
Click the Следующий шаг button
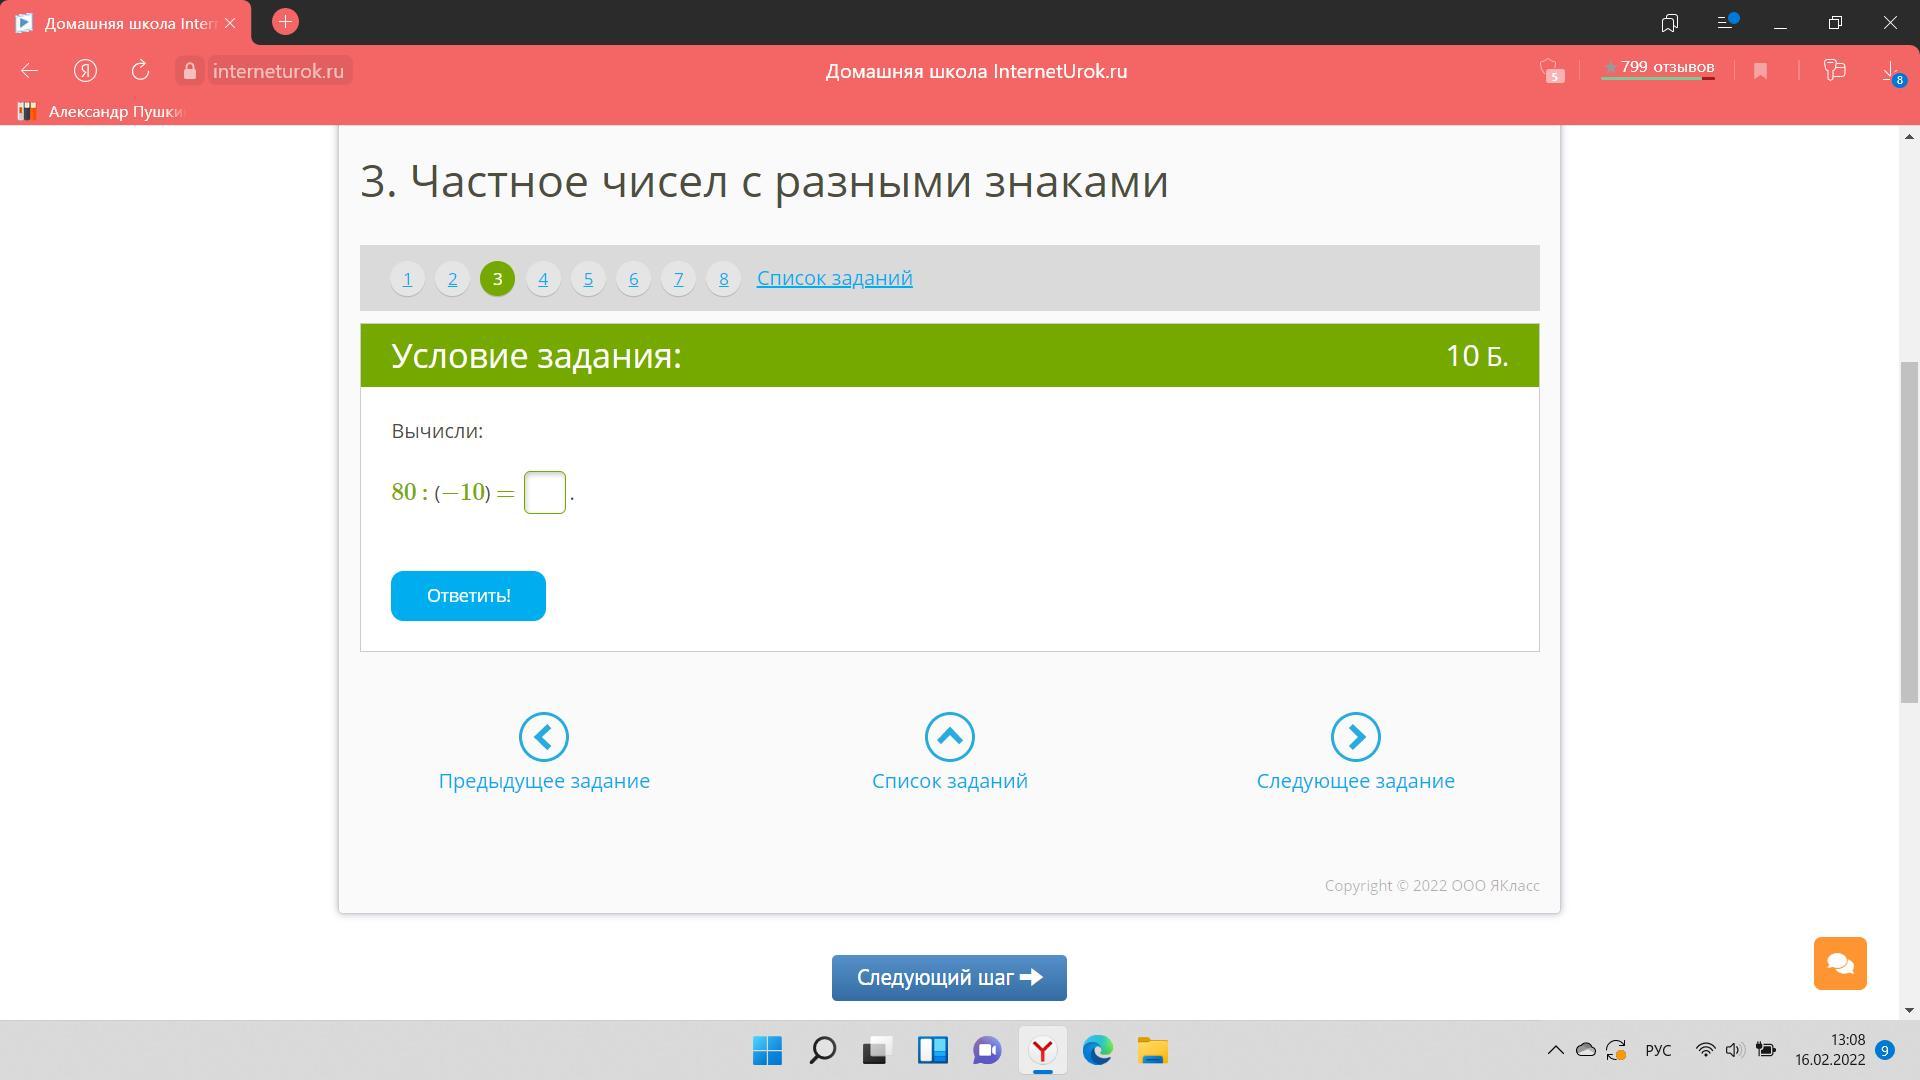949,978
